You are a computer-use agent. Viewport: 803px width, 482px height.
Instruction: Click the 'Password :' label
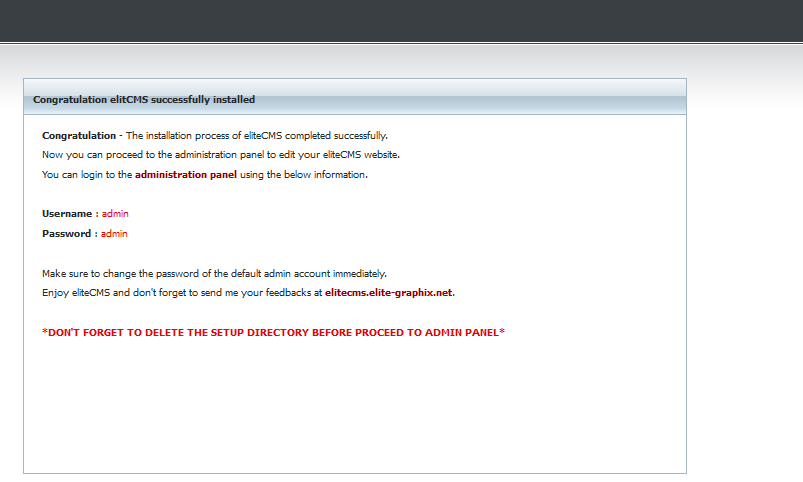pyautogui.click(x=70, y=234)
